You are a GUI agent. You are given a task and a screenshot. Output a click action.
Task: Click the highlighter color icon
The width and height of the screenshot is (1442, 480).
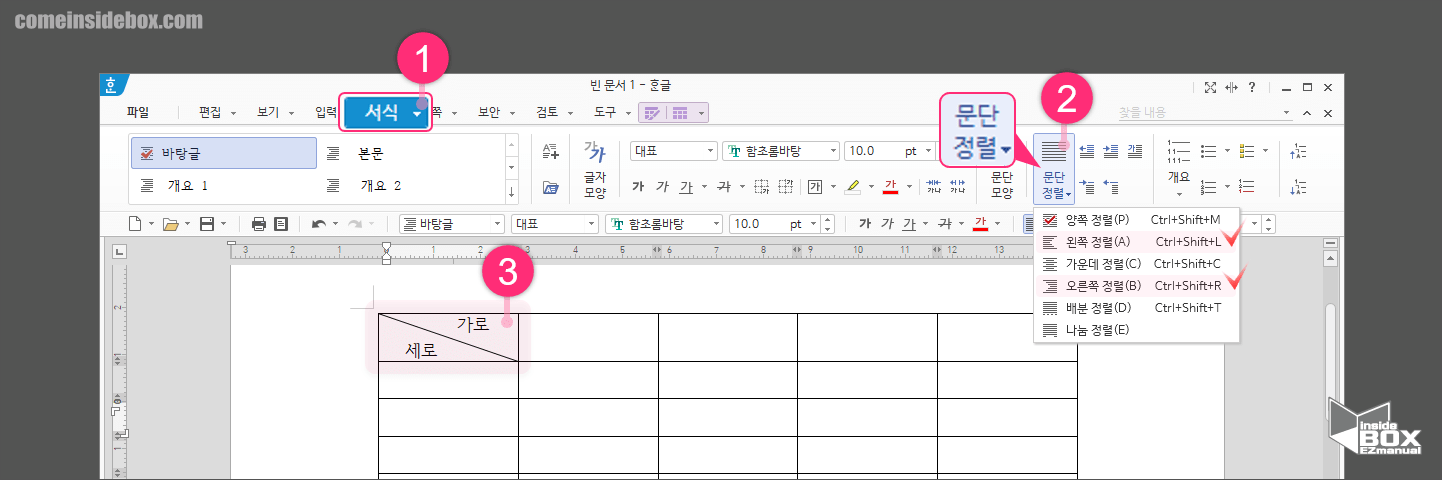point(852,187)
